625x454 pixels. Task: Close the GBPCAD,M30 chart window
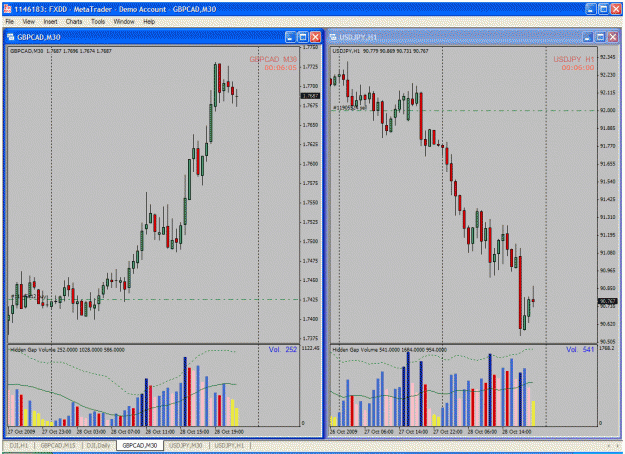[x=315, y=37]
